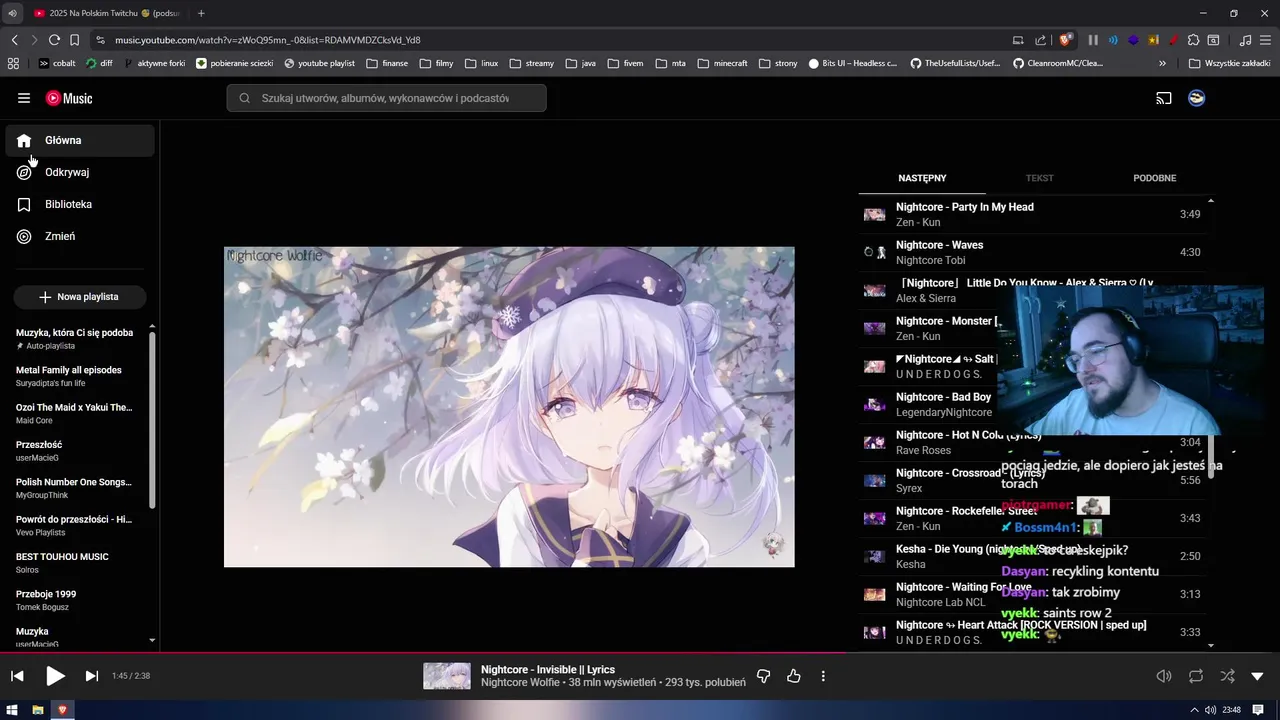Open the minecraft bookmarks folder

(723, 63)
